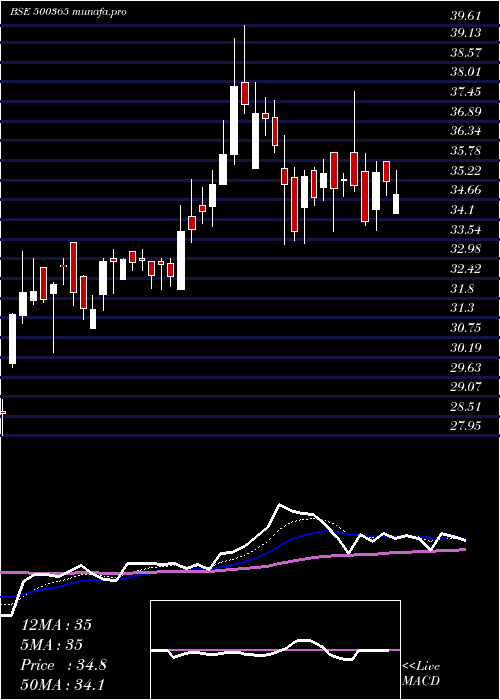Click the 32.42 price axis label
Image resolution: width=500 pixels, height=700 pixels.
pyautogui.click(x=466, y=269)
